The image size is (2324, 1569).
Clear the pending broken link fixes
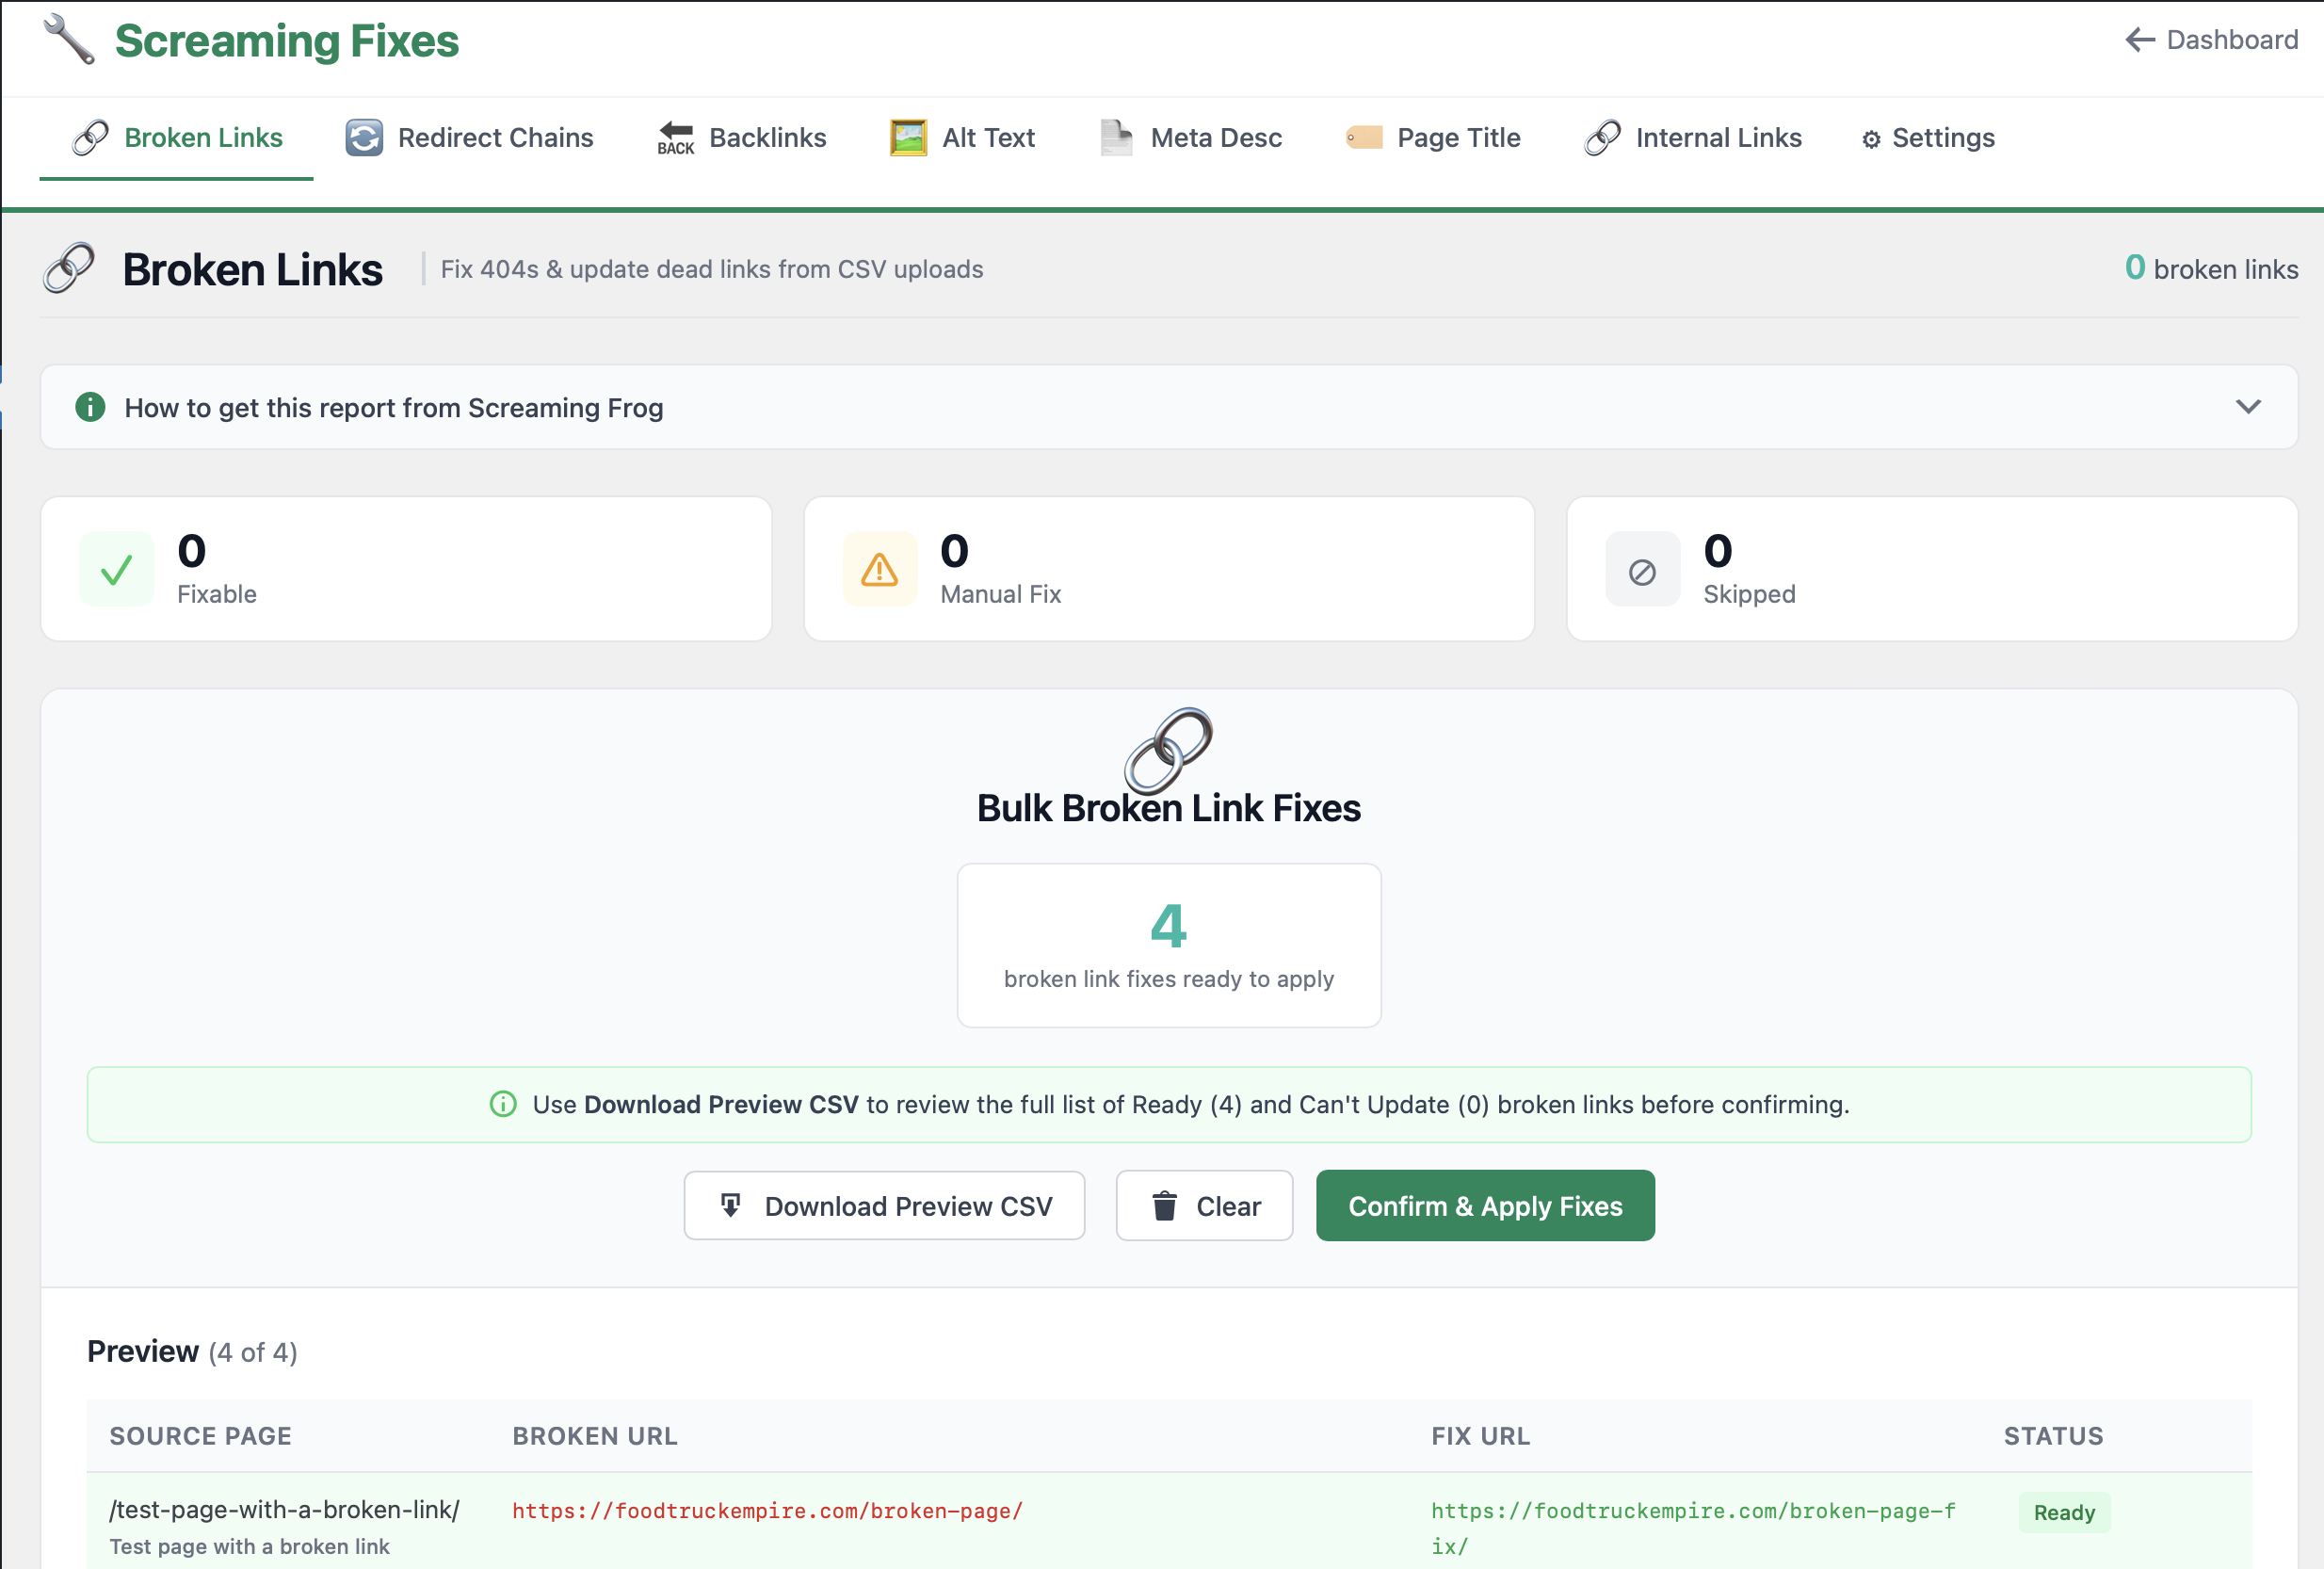[1204, 1205]
